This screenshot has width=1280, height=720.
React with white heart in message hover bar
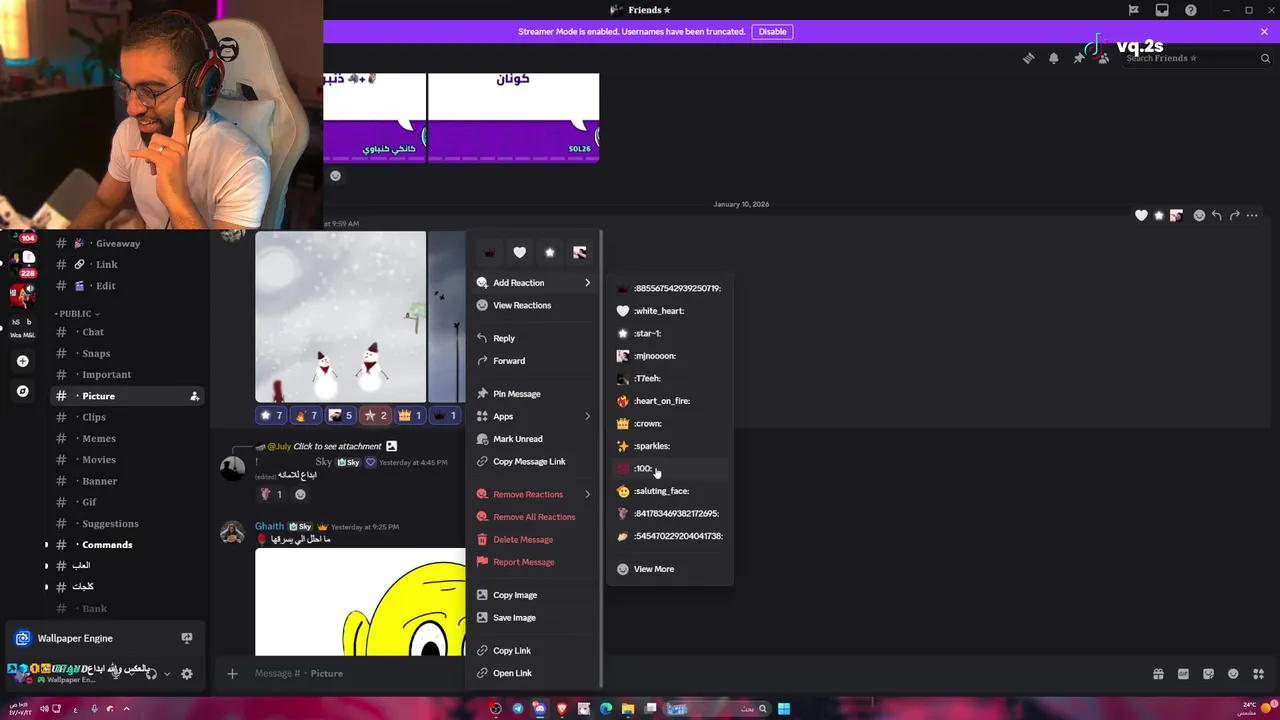[1141, 215]
